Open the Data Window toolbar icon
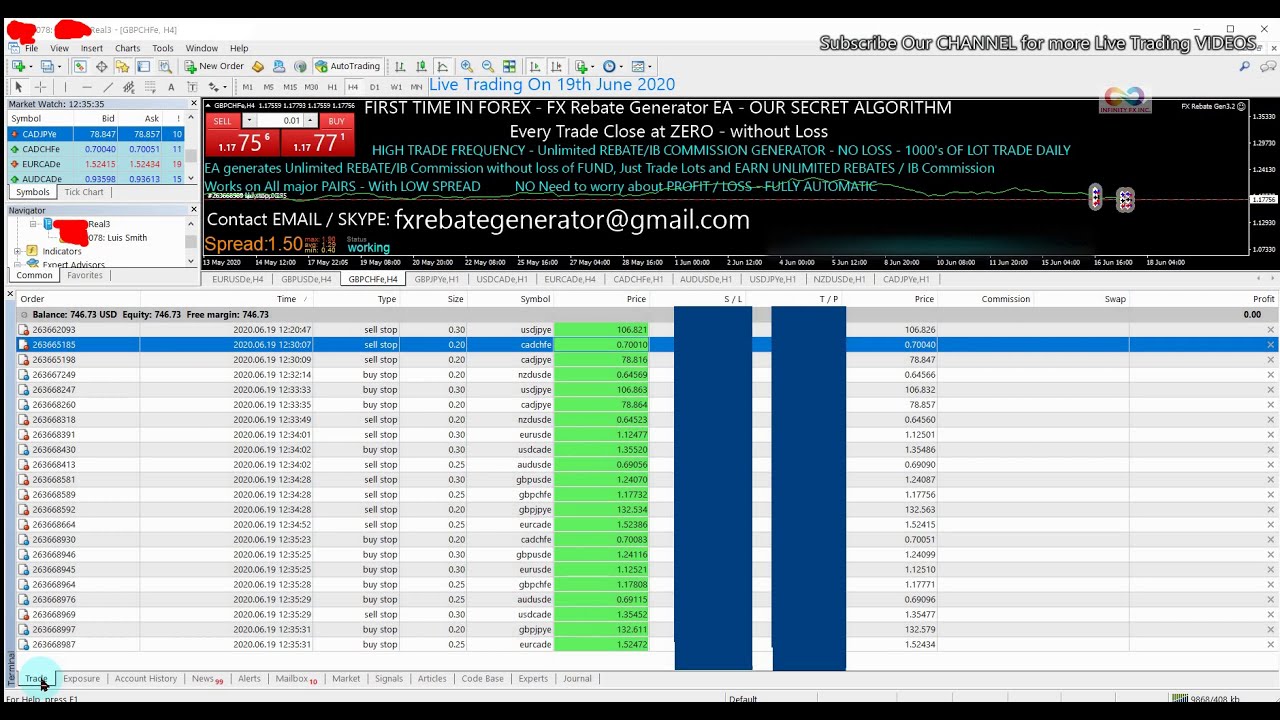This screenshot has width=1280, height=720. click(101, 66)
